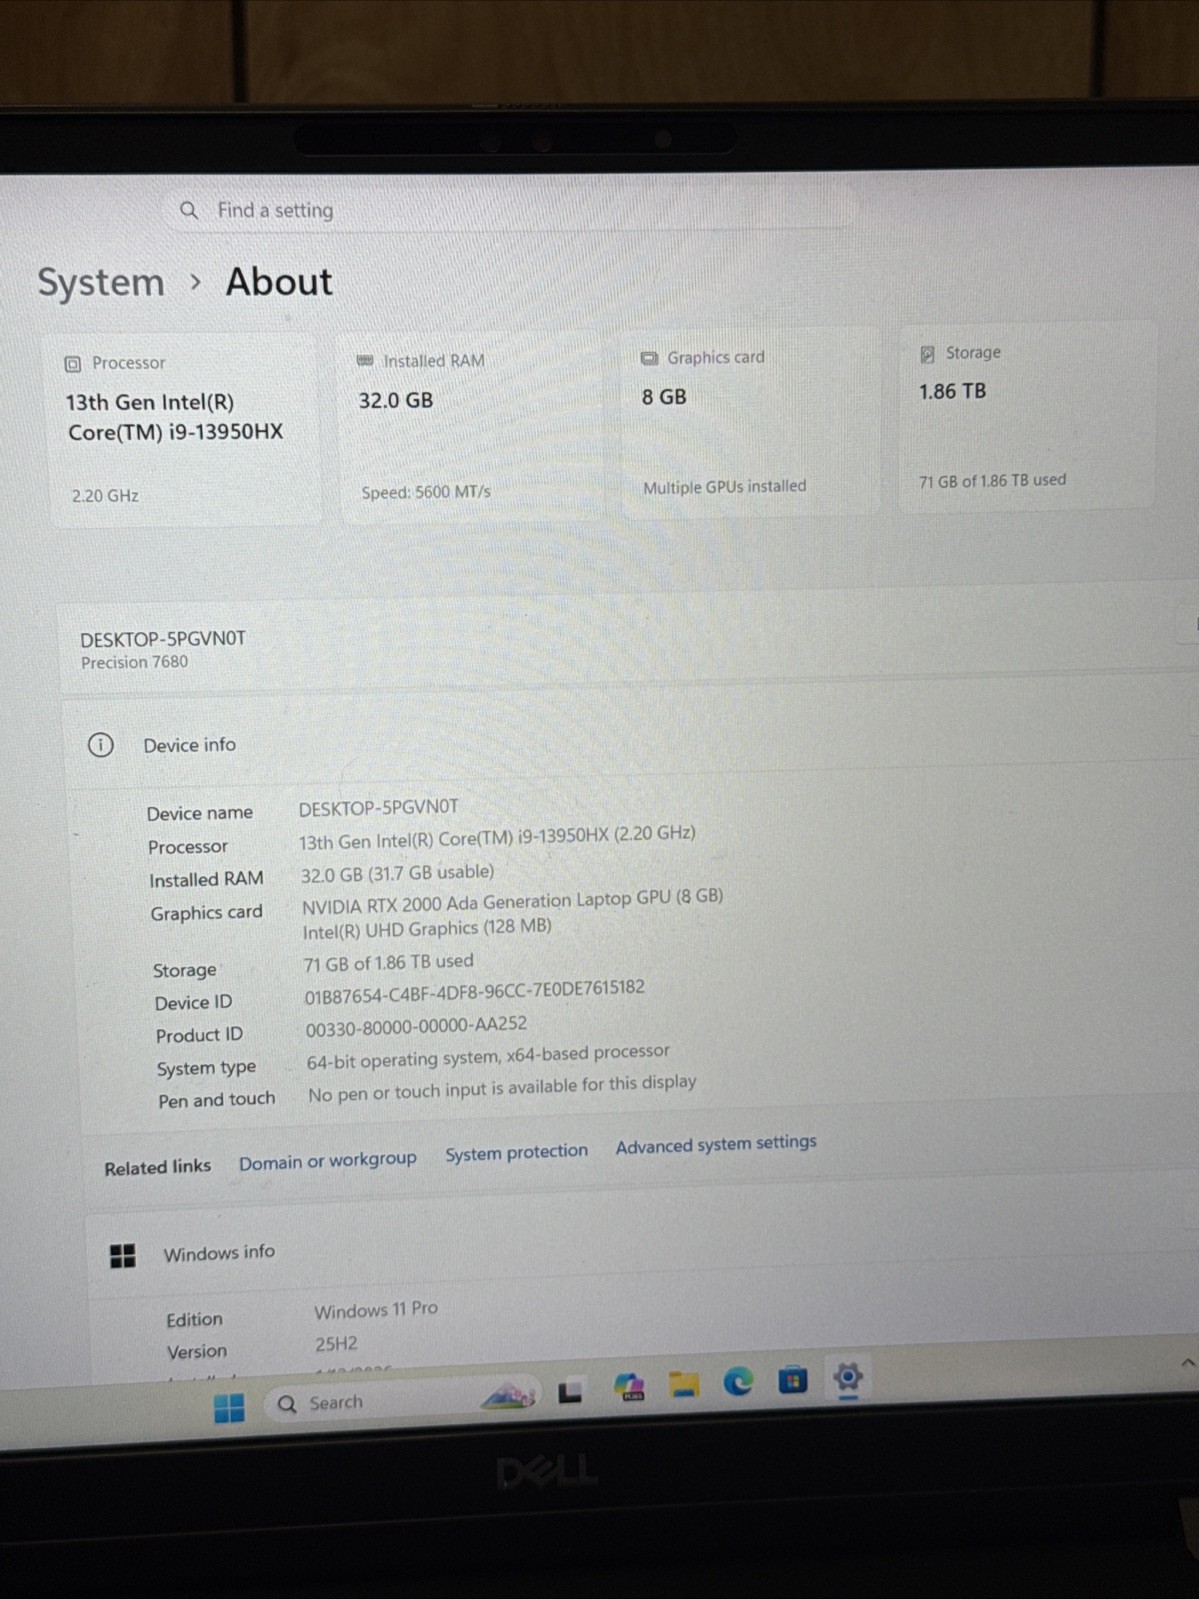
Task: Open Domain or workgroup link
Action: 327,1161
